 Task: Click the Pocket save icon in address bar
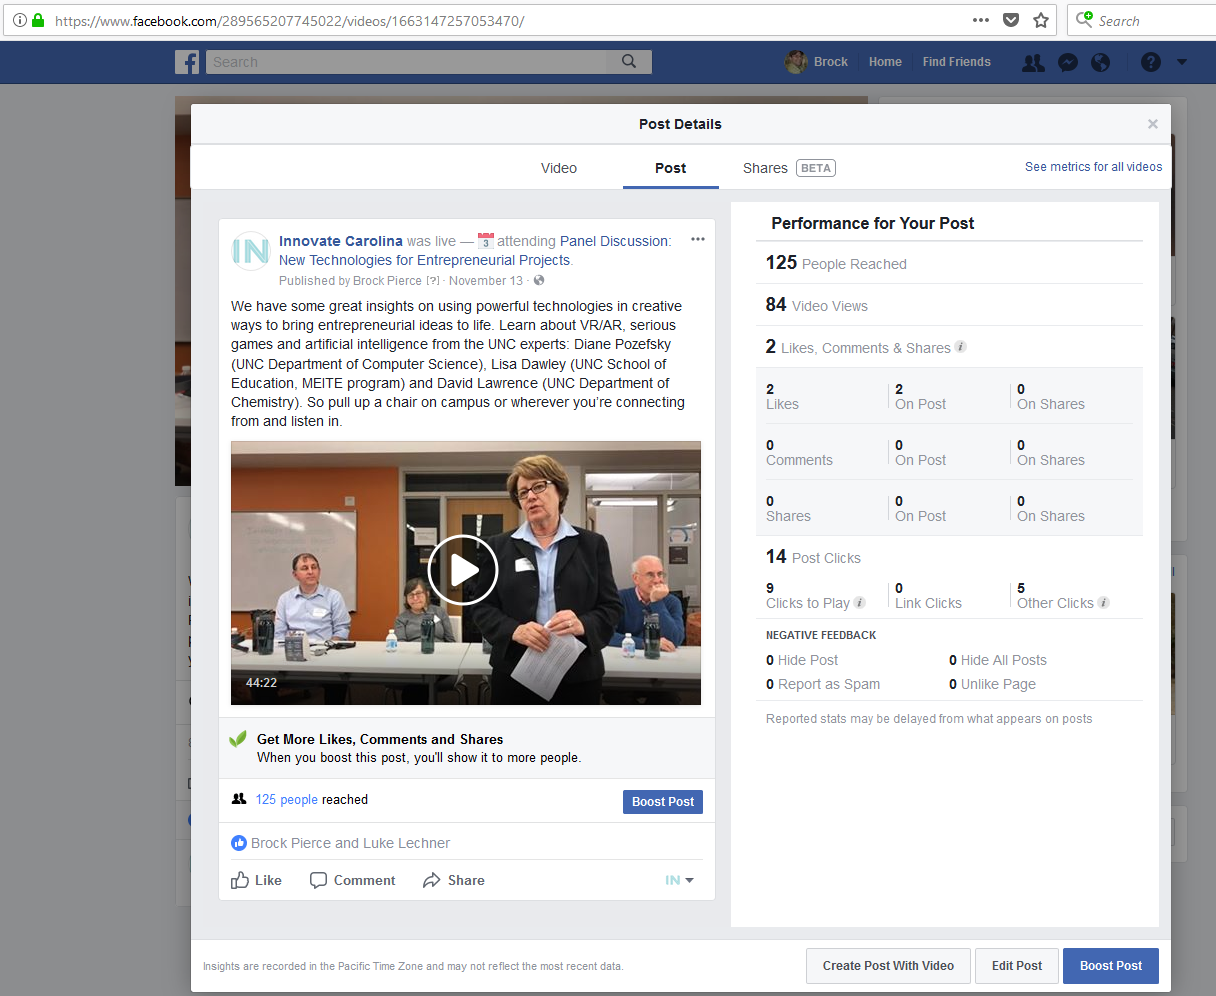pos(1011,20)
